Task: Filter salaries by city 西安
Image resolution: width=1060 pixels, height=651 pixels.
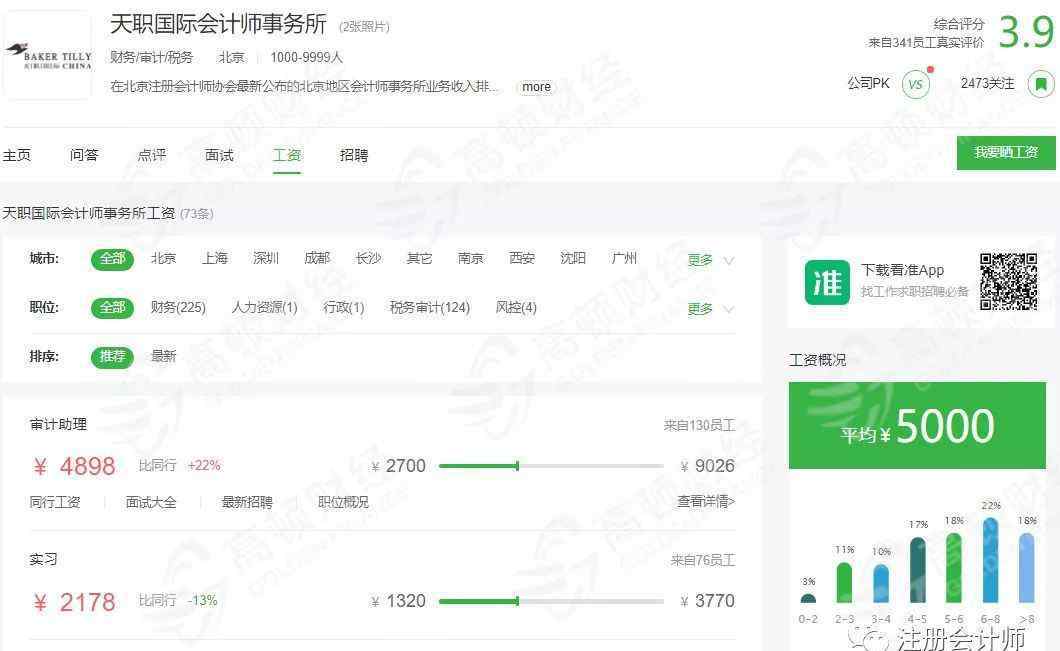Action: coord(522,258)
